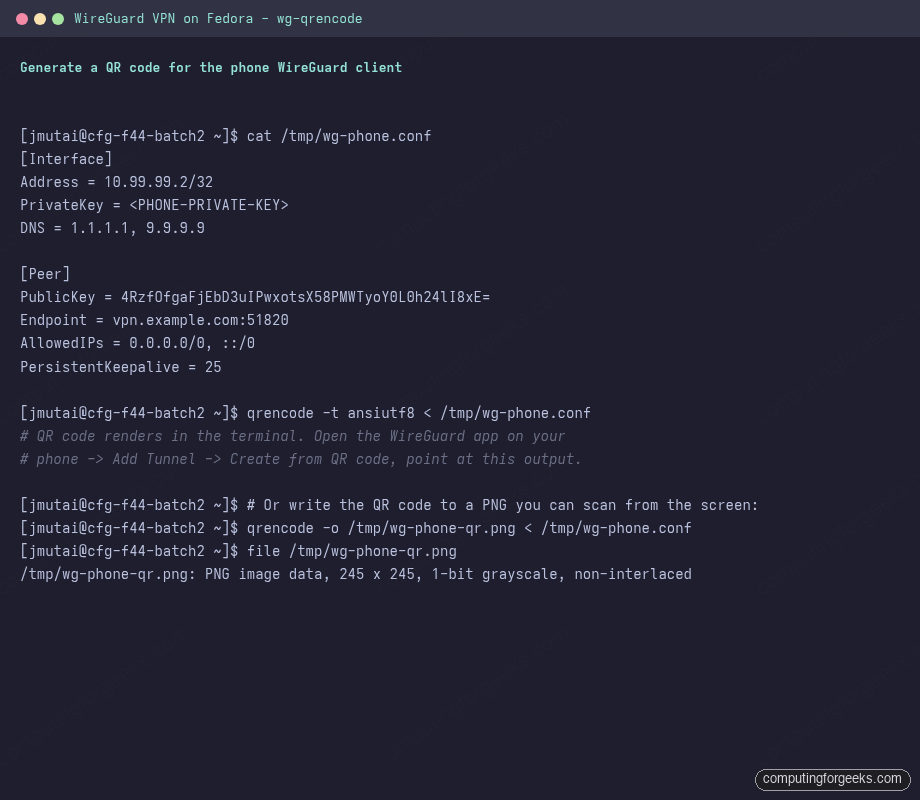
Task: Click the '[Peer]' section line
Action: 45,274
